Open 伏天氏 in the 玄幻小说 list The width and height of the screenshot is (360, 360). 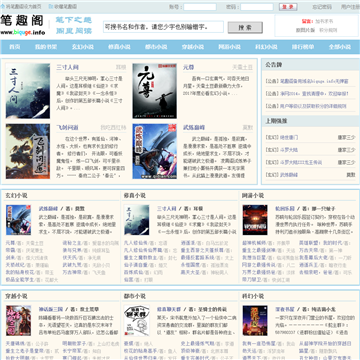point(70,258)
